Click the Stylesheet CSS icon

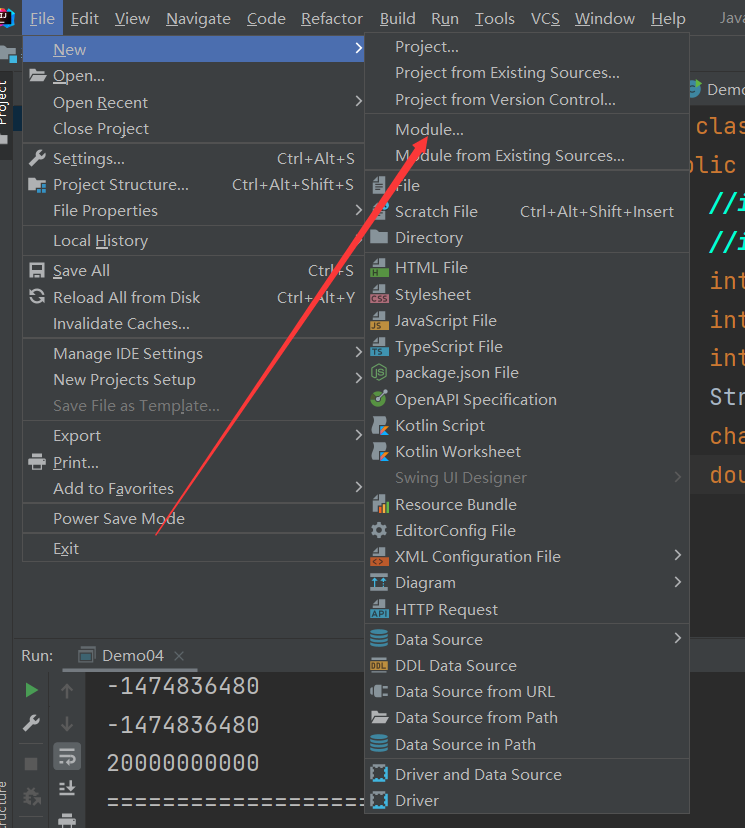click(x=379, y=295)
